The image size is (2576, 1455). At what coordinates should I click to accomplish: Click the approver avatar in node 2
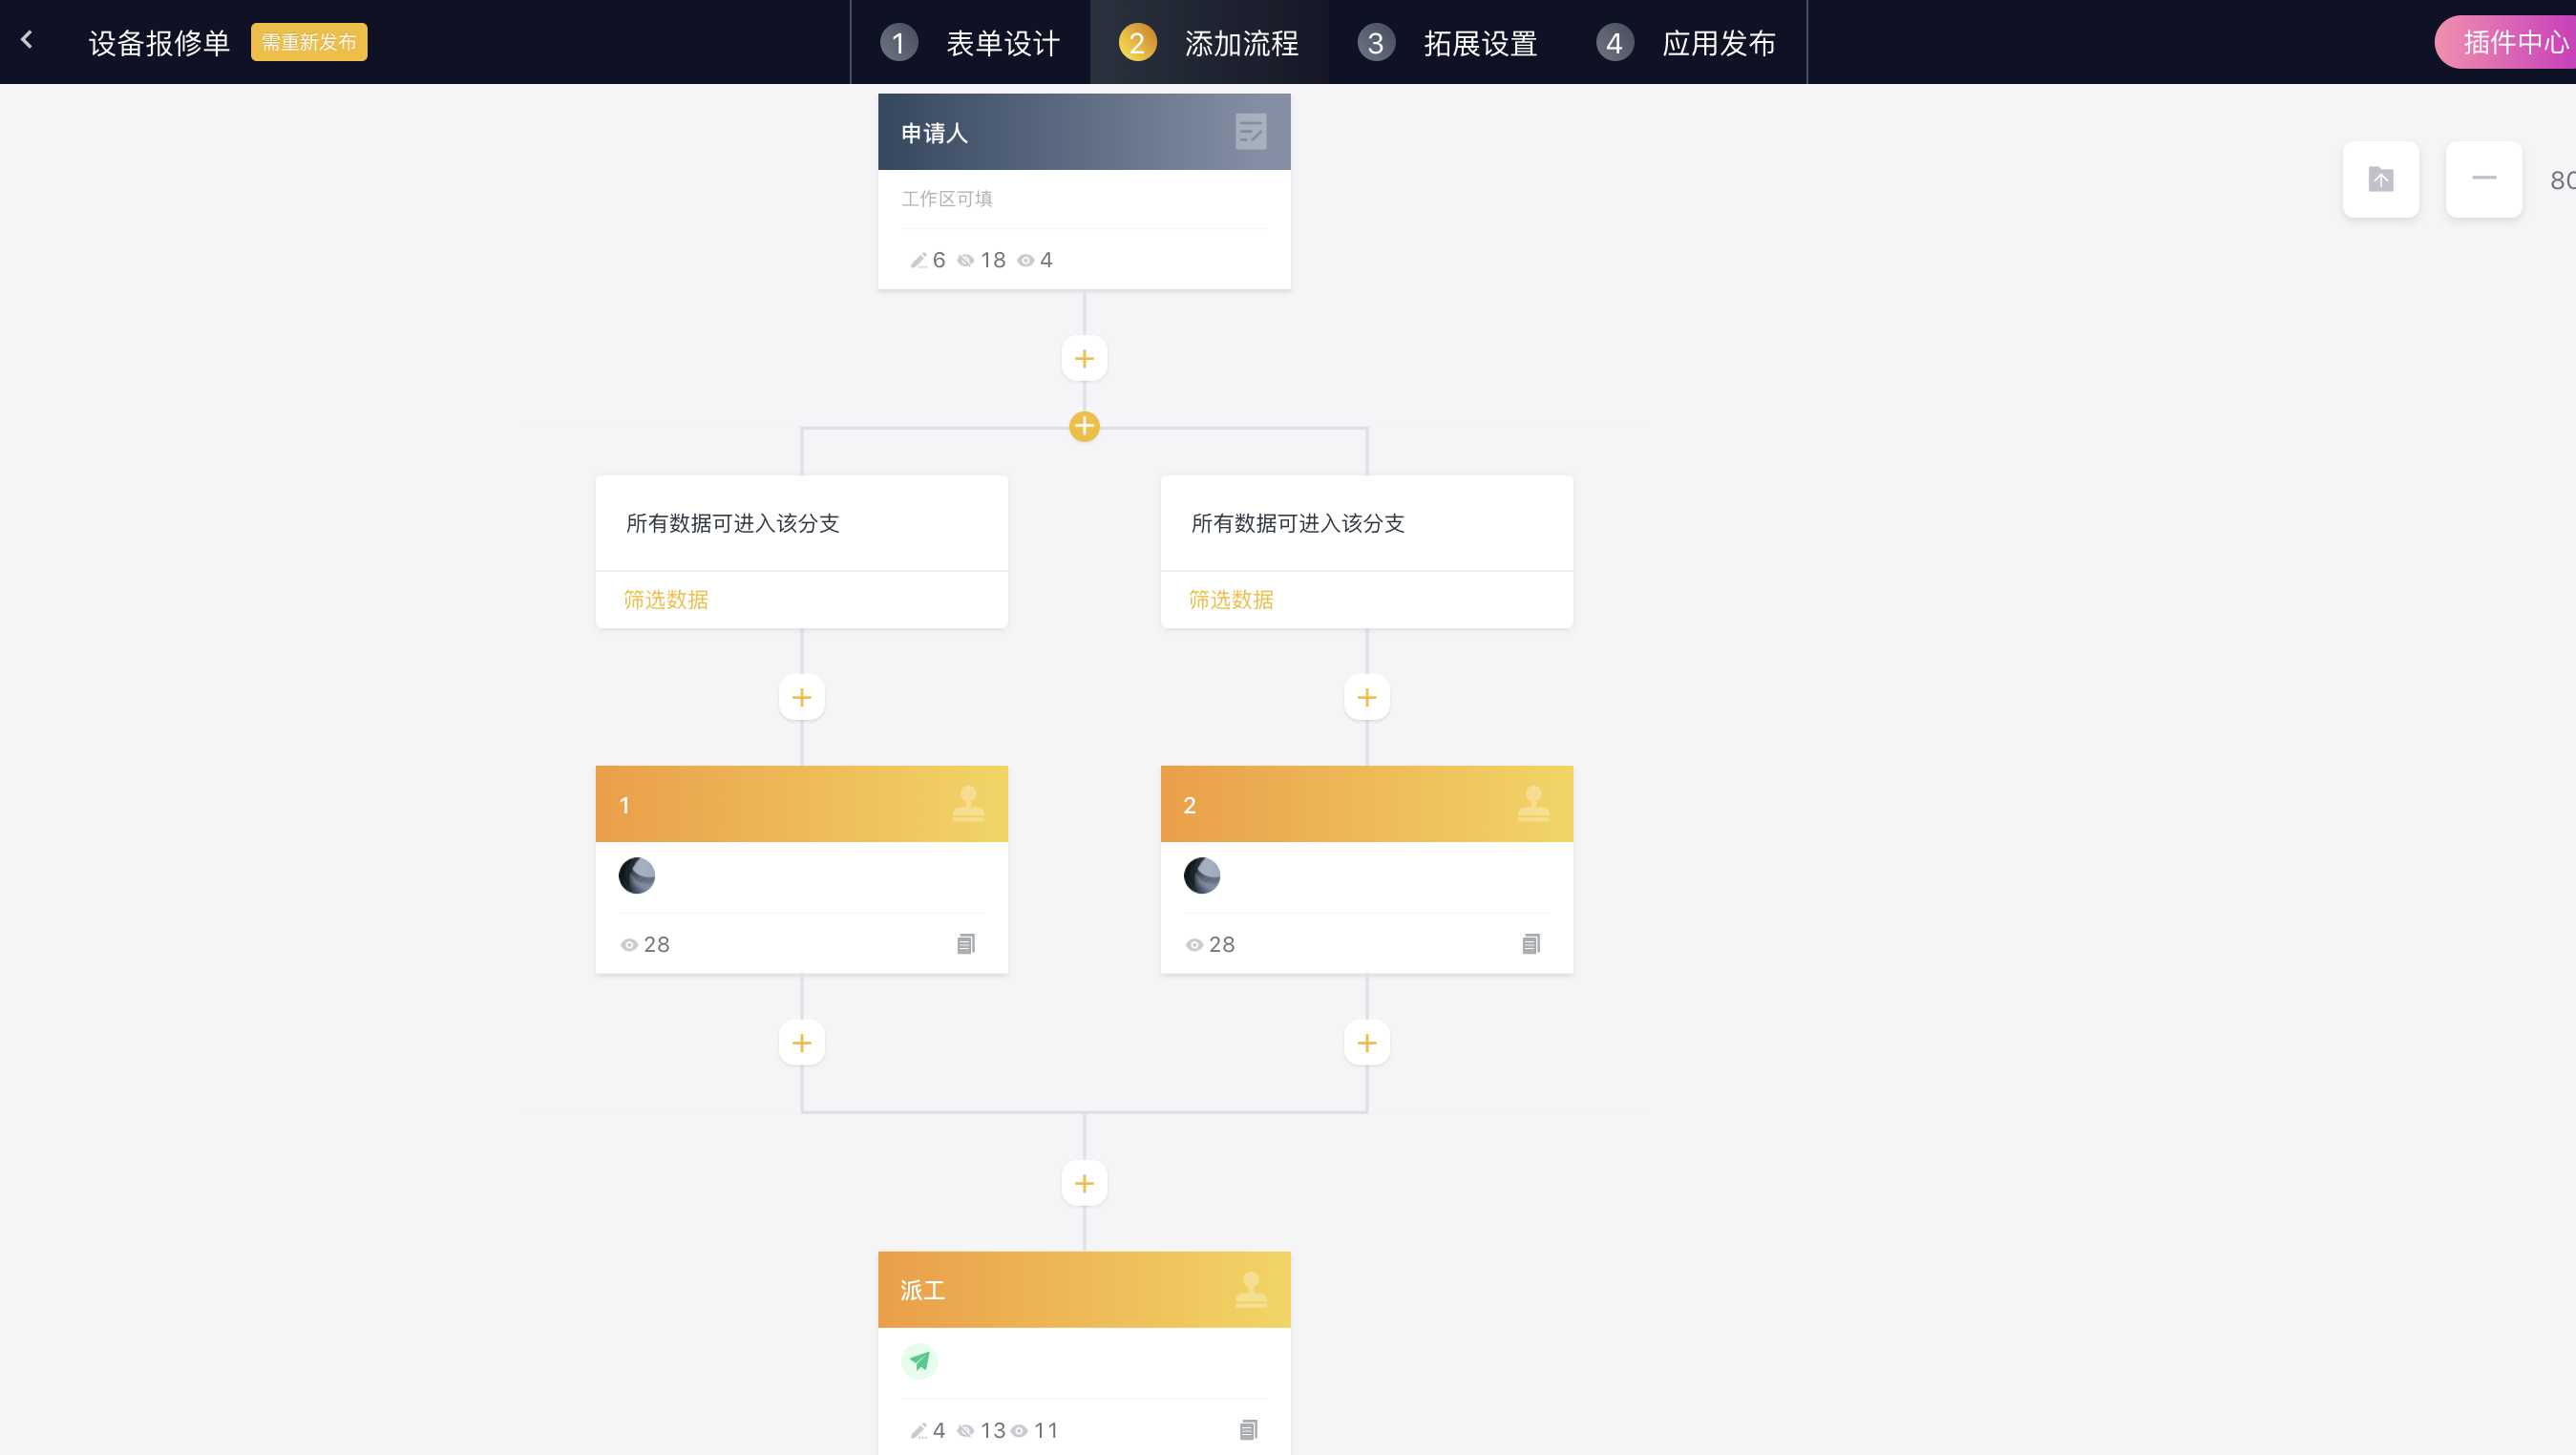click(1202, 876)
